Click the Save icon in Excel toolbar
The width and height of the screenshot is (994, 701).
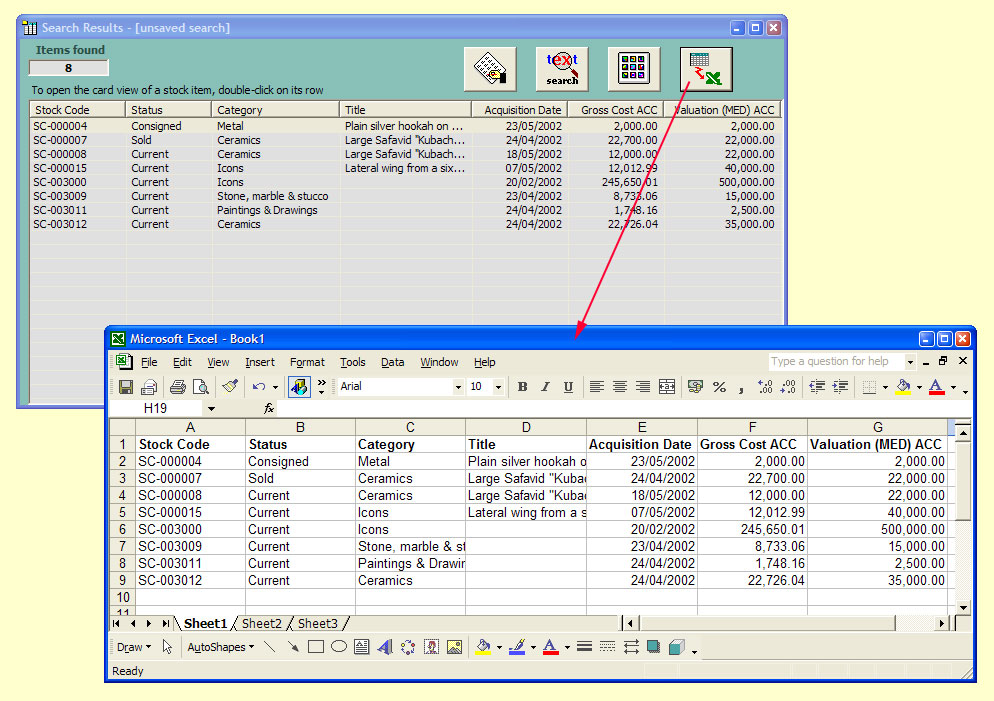(126, 387)
